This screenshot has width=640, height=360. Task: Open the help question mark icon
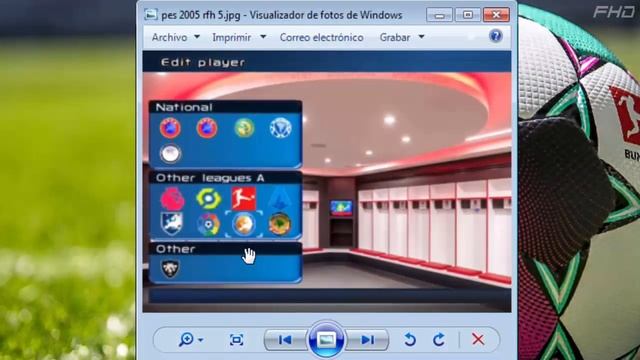pos(496,36)
